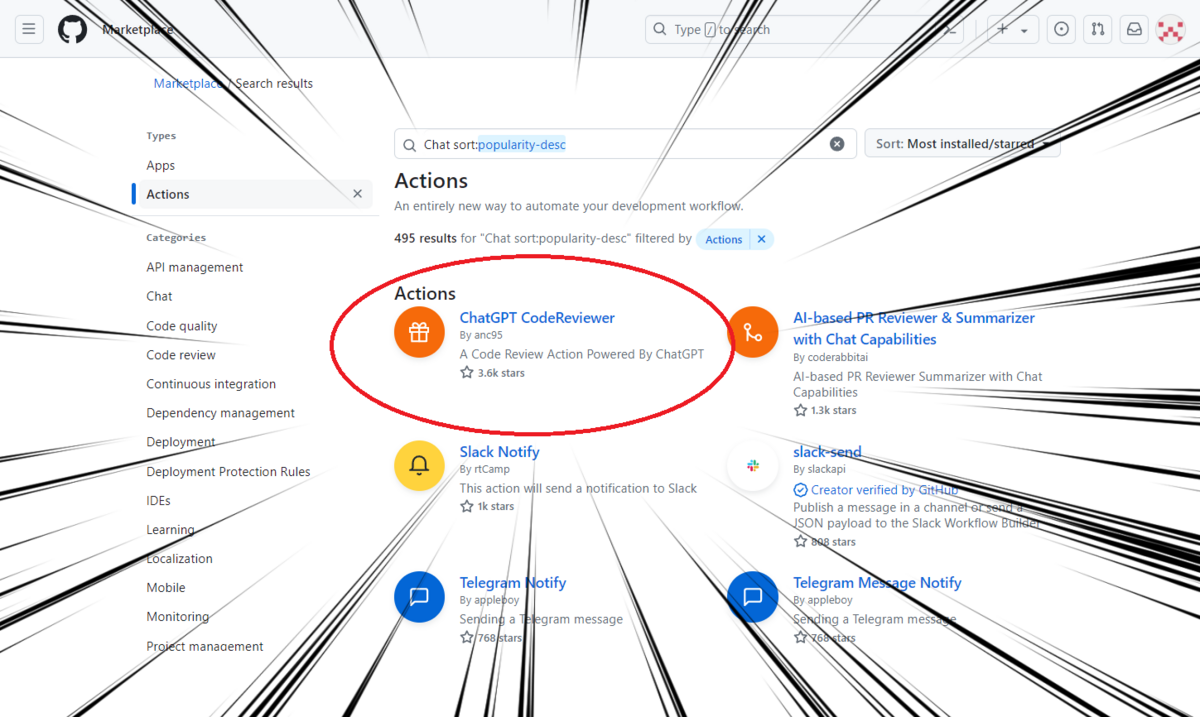
Task: Select the Learning category
Action: [x=171, y=530]
